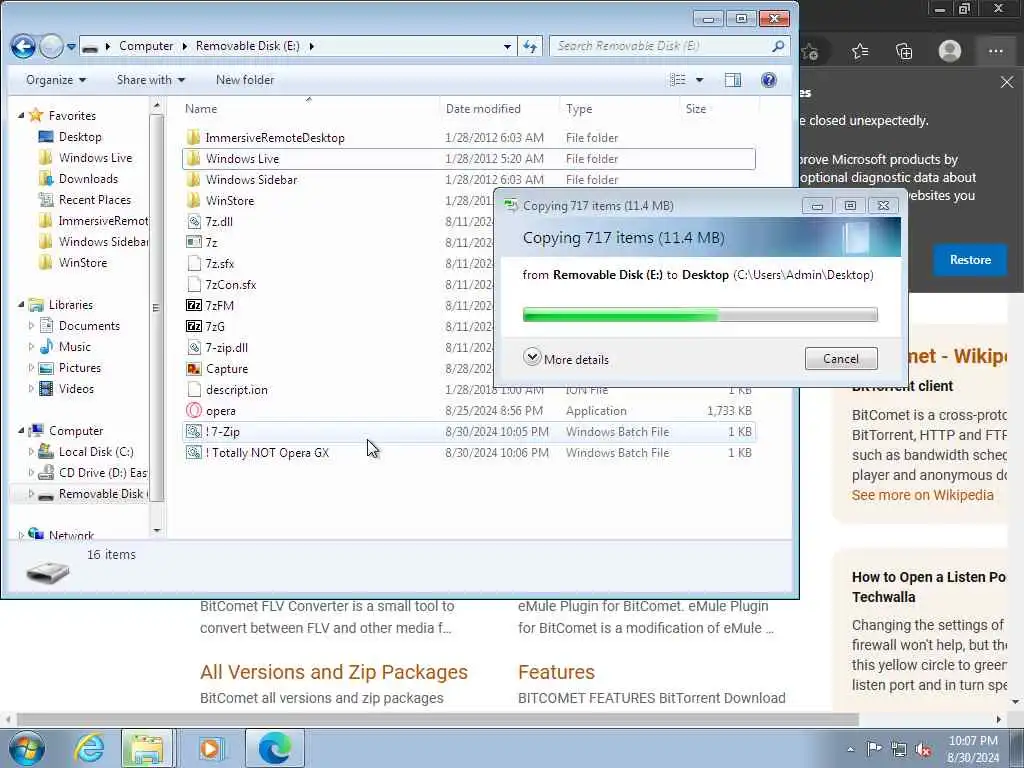Open the Windows Start menu orb
The height and width of the screenshot is (768, 1024).
[26, 748]
